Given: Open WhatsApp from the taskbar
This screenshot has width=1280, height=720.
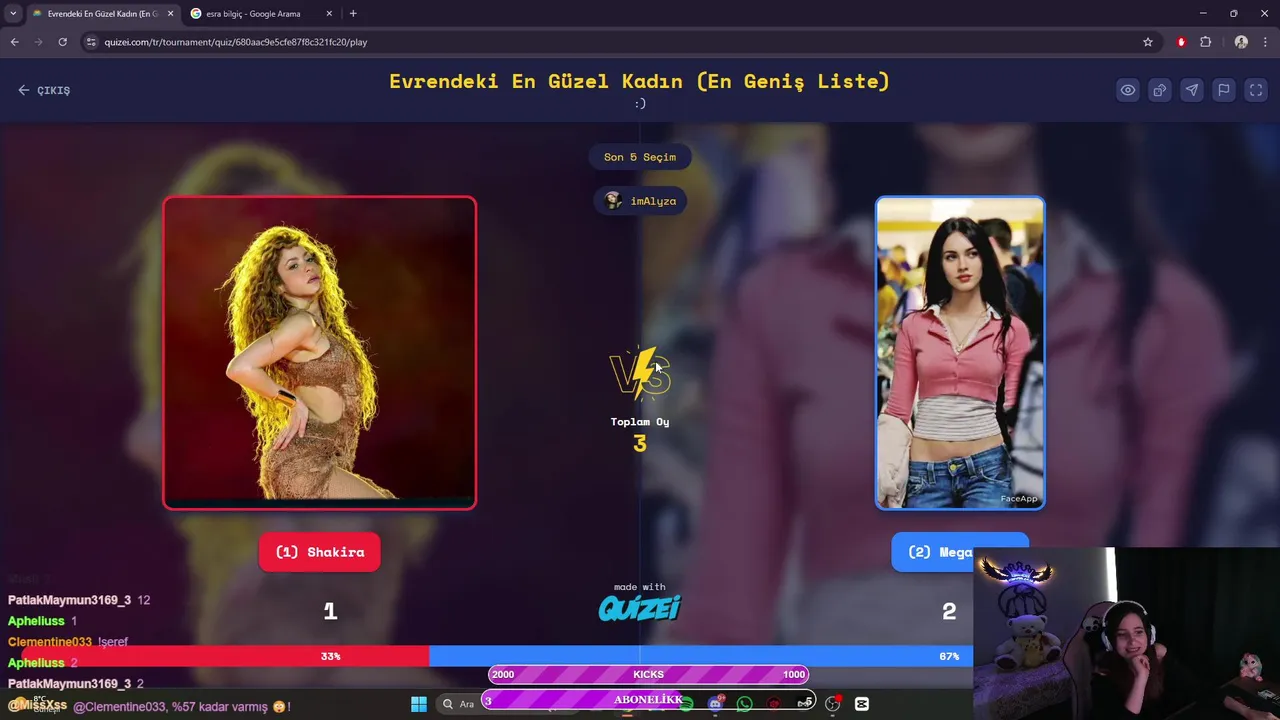Looking at the screenshot, I should point(744,704).
